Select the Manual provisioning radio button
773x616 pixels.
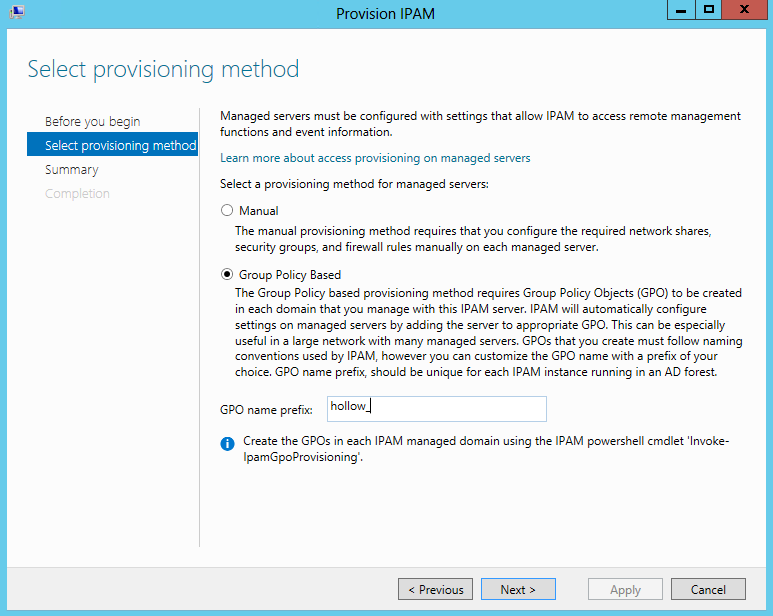pyautogui.click(x=227, y=211)
